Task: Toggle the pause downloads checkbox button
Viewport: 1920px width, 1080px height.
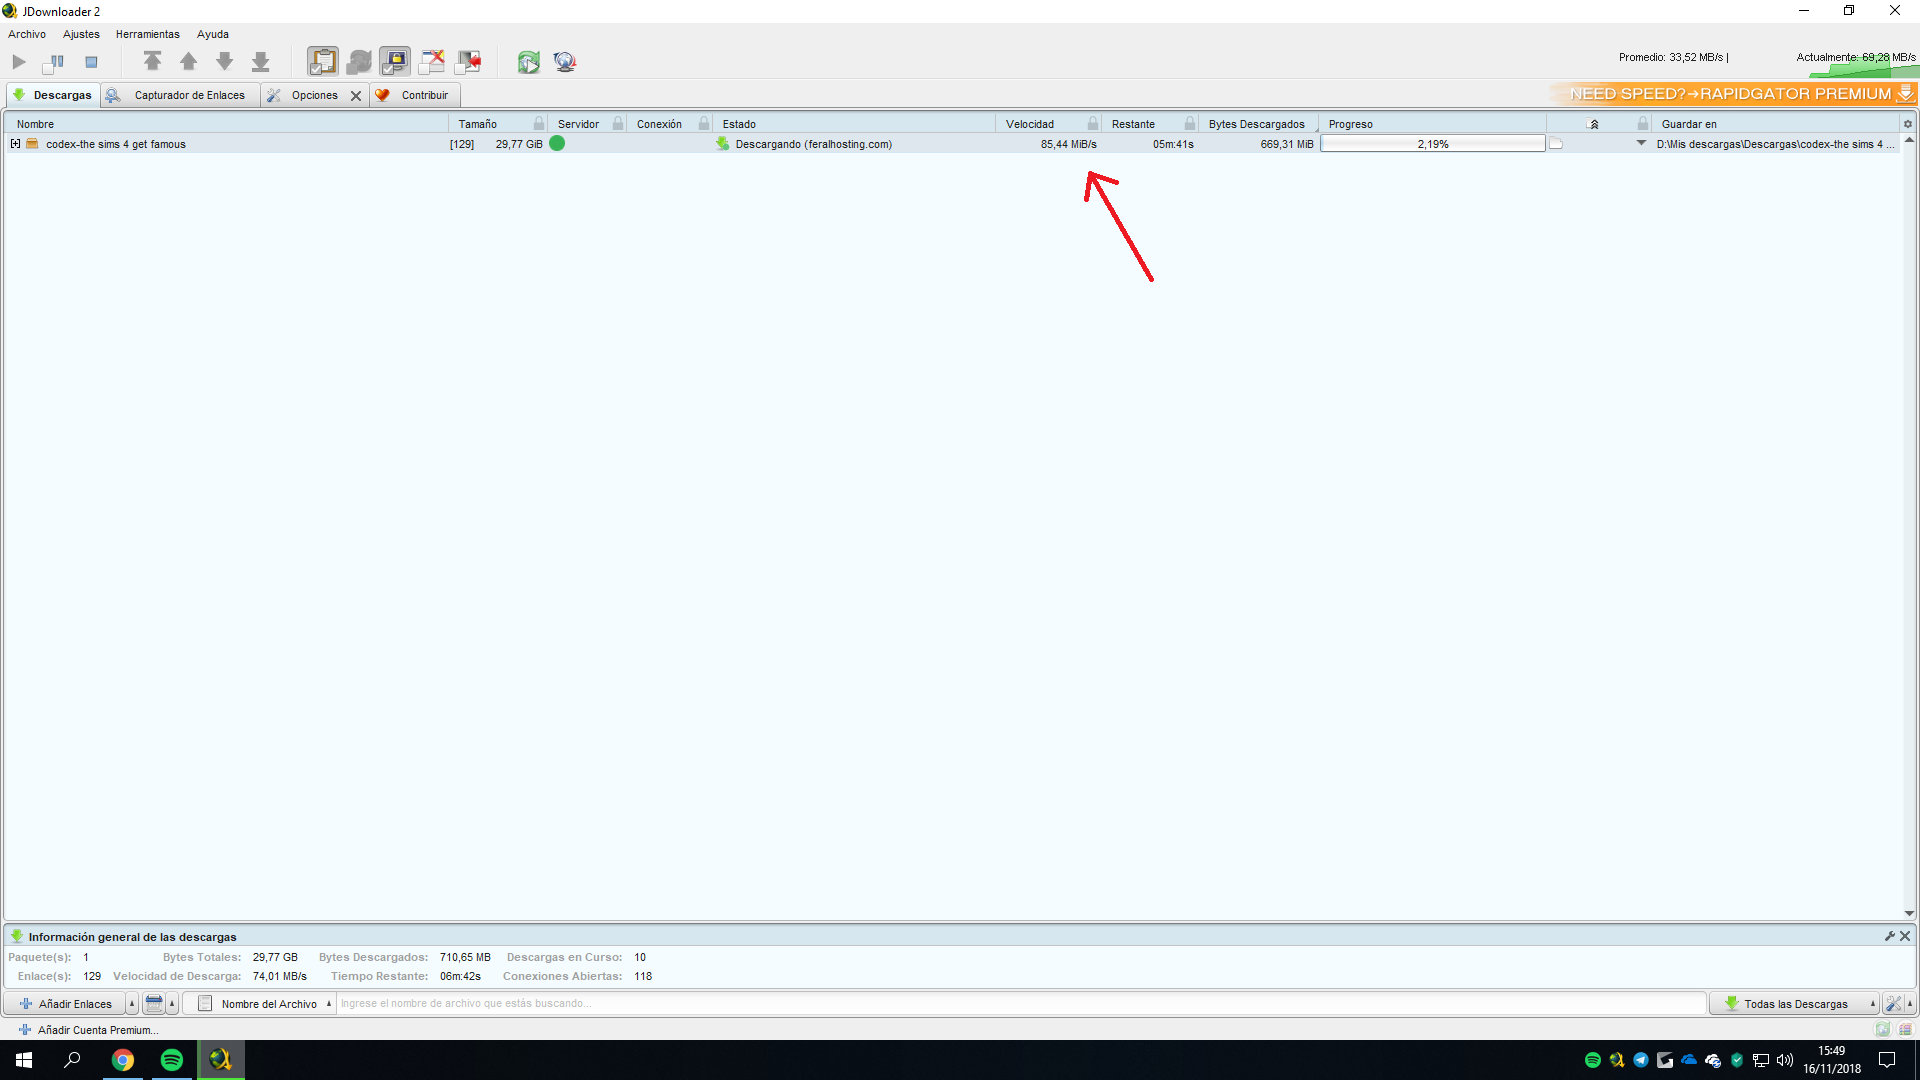Action: [x=55, y=62]
